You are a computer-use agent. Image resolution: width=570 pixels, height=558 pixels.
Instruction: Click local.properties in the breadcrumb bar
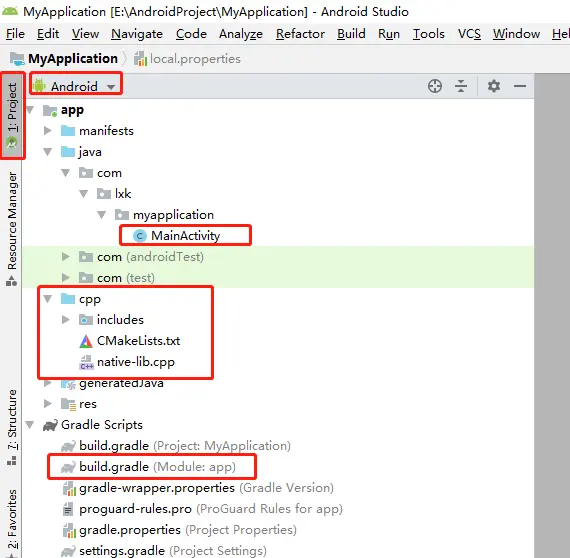pyautogui.click(x=195, y=59)
